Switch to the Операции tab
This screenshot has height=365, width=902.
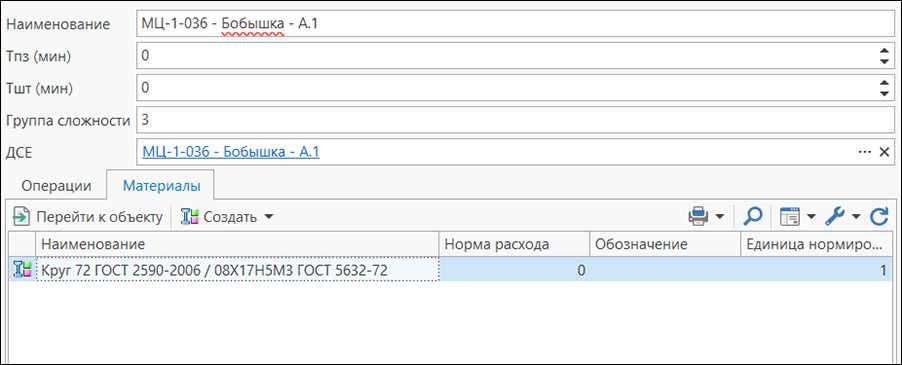tap(56, 186)
